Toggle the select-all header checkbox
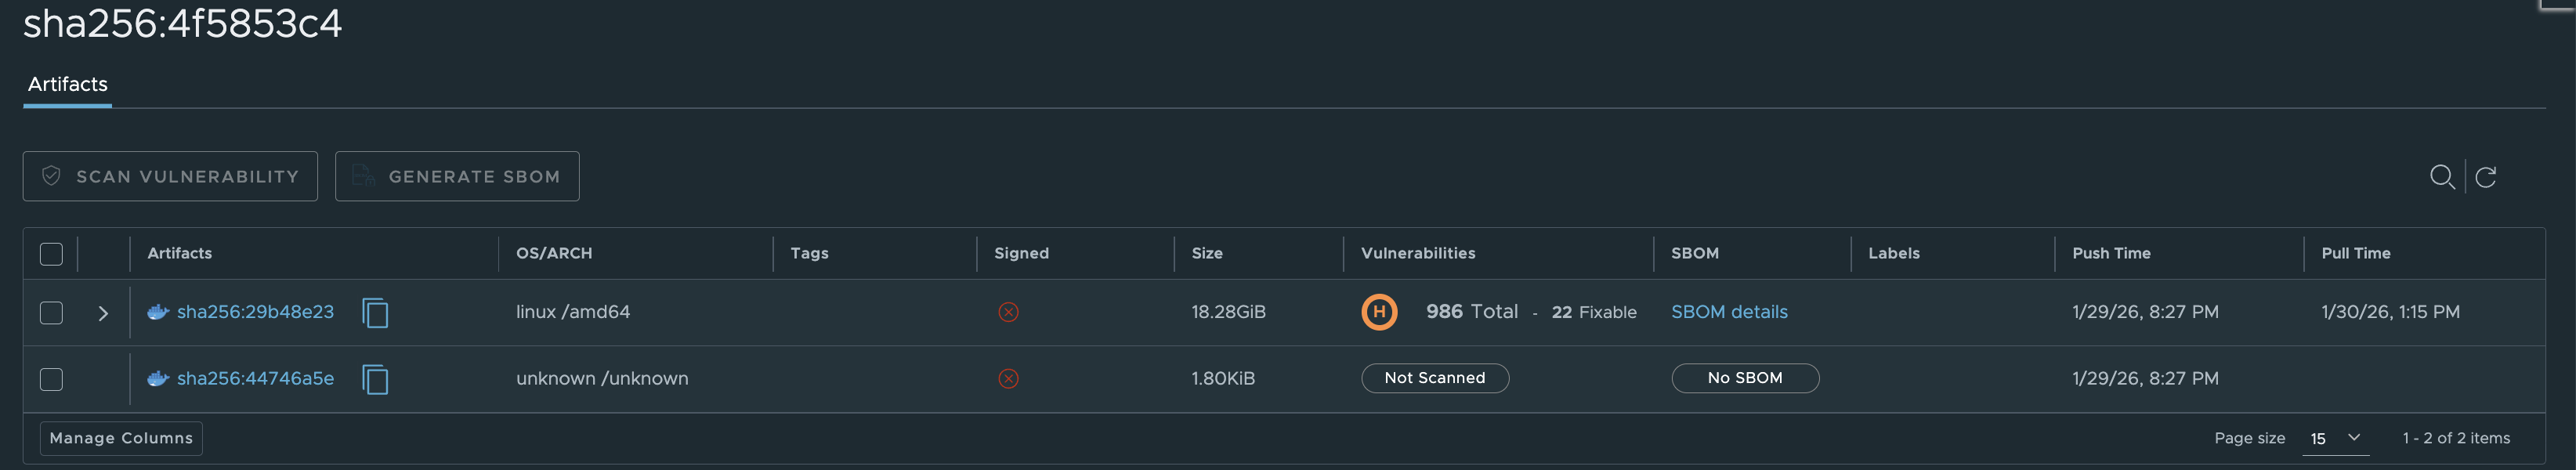 coord(51,254)
